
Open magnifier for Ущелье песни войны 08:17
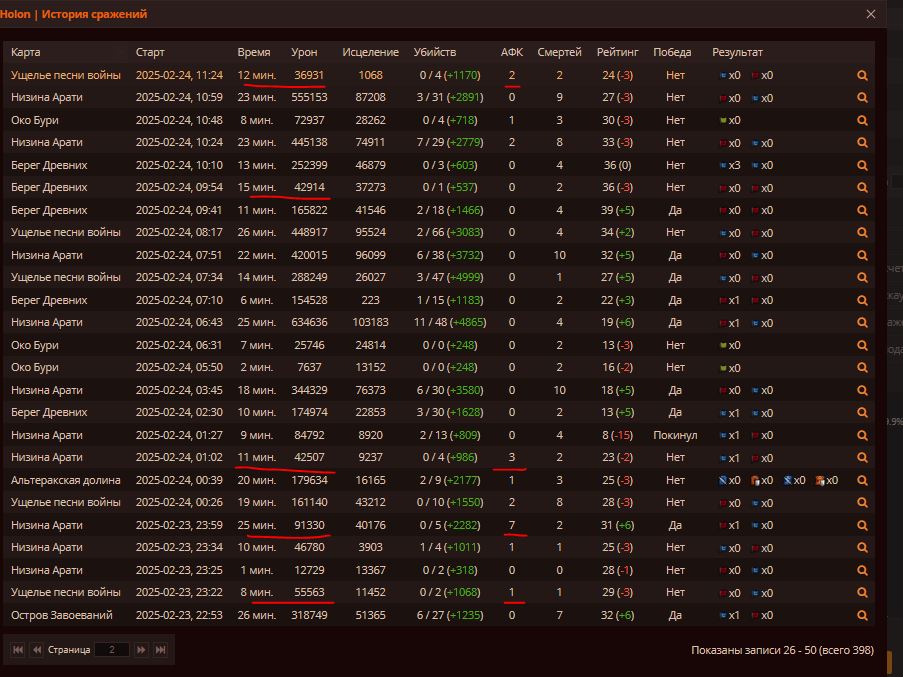click(x=862, y=233)
